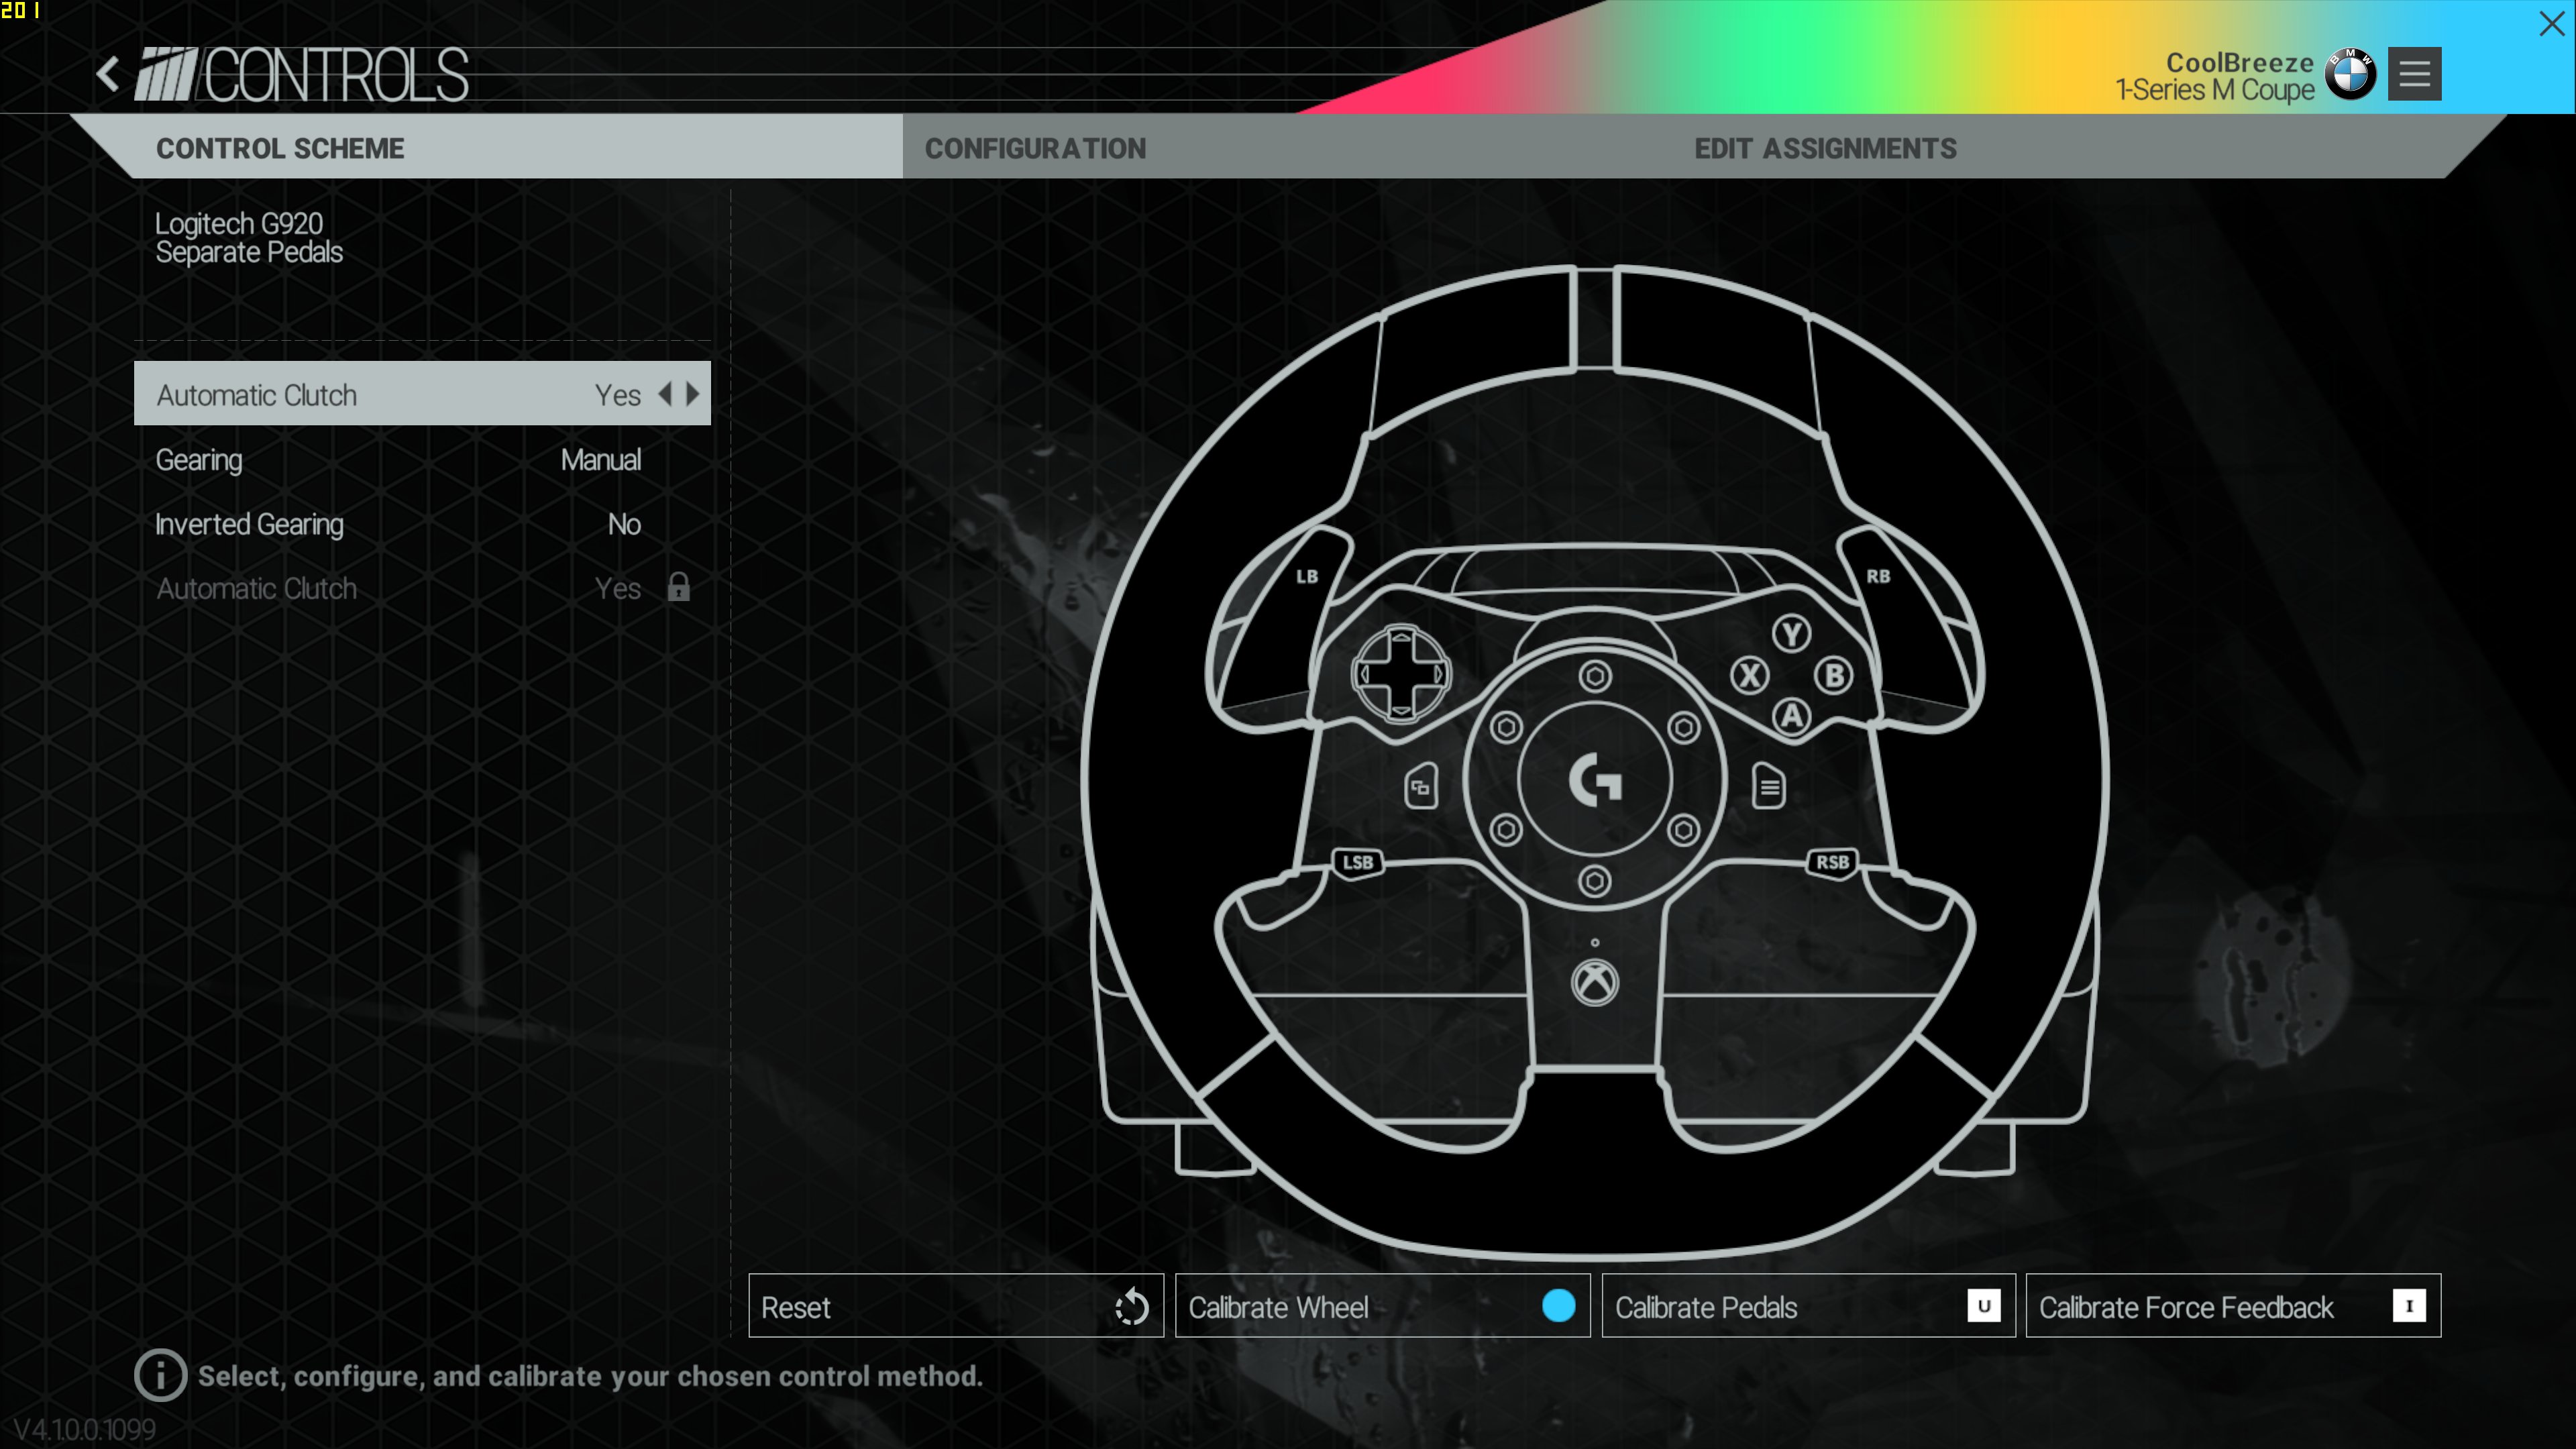Click the Logitech G logo at wheel center
This screenshot has width=2576, height=1449.
coord(1594,780)
